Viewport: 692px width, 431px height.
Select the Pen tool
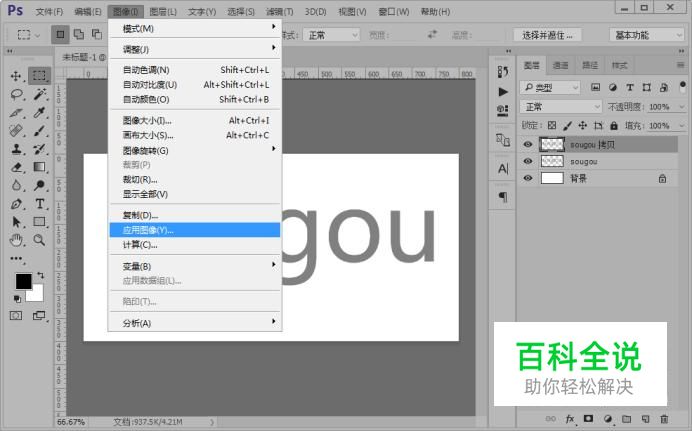pyautogui.click(x=16, y=204)
